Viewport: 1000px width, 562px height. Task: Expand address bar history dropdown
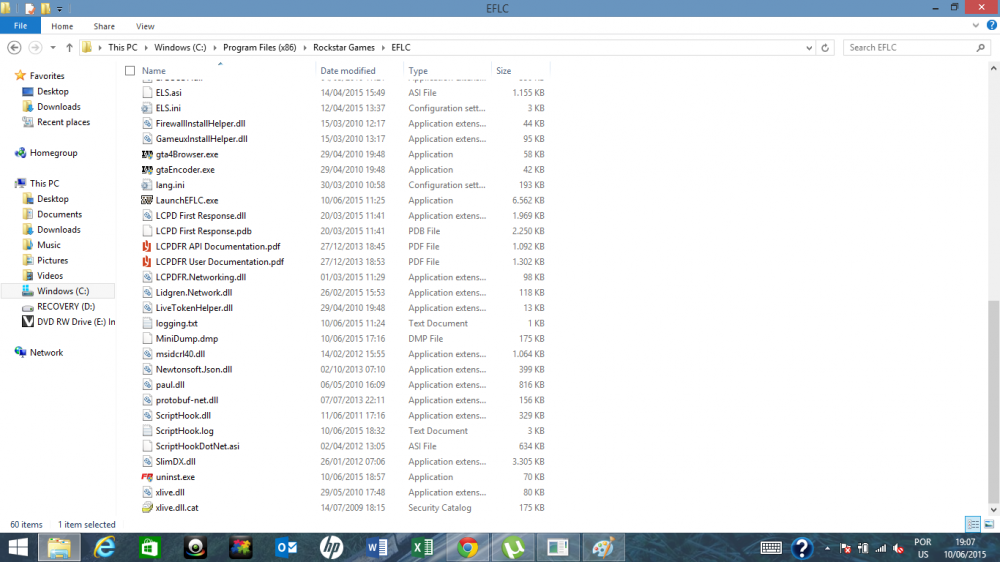tap(809, 48)
